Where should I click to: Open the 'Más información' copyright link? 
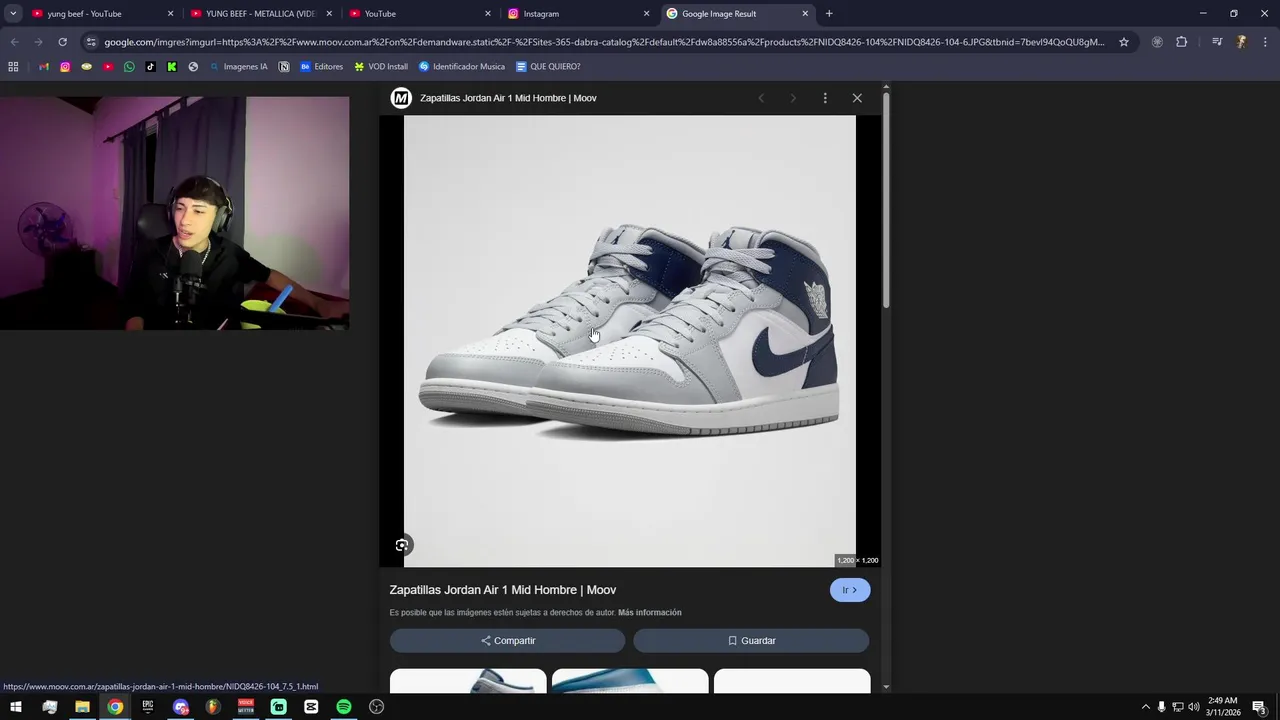tap(650, 613)
